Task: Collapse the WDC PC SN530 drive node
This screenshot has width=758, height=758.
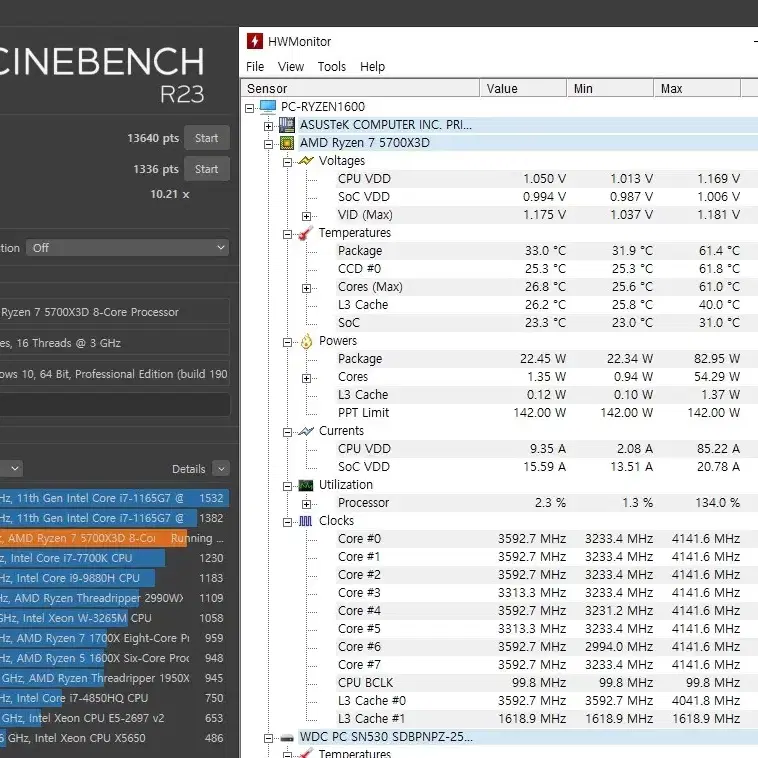Action: pyautogui.click(x=268, y=738)
